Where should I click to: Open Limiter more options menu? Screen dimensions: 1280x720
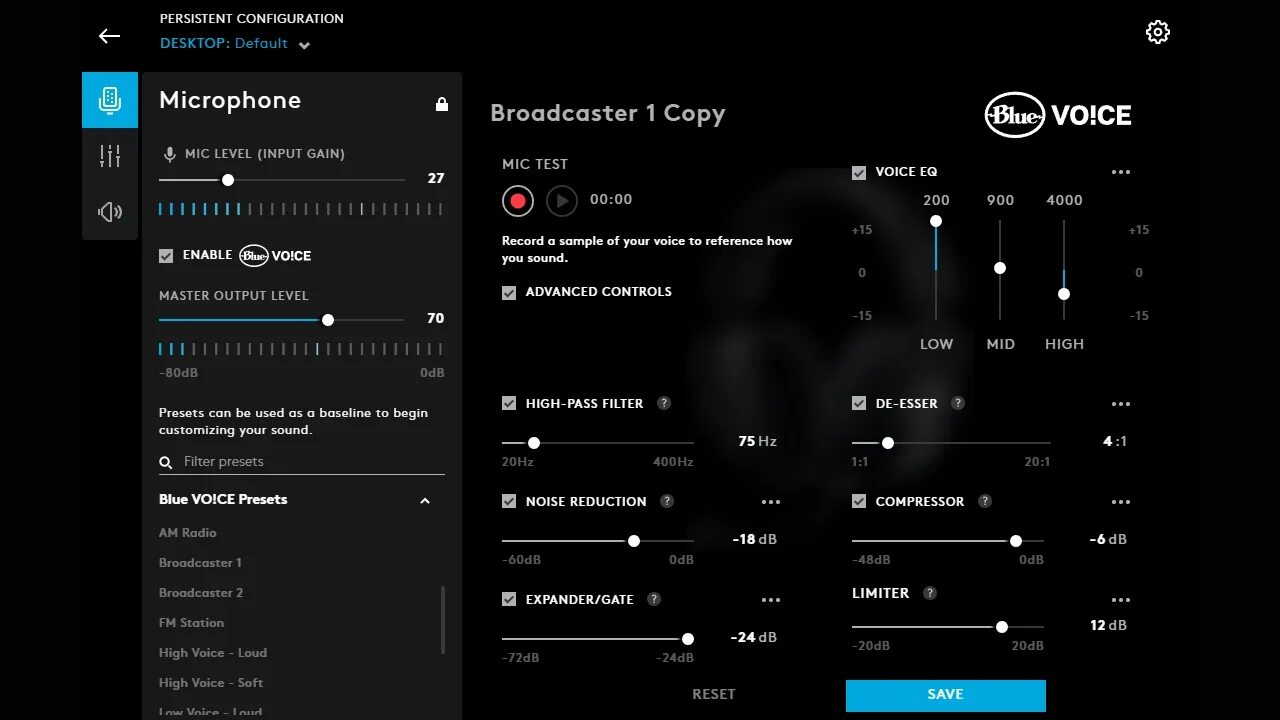click(x=1121, y=600)
